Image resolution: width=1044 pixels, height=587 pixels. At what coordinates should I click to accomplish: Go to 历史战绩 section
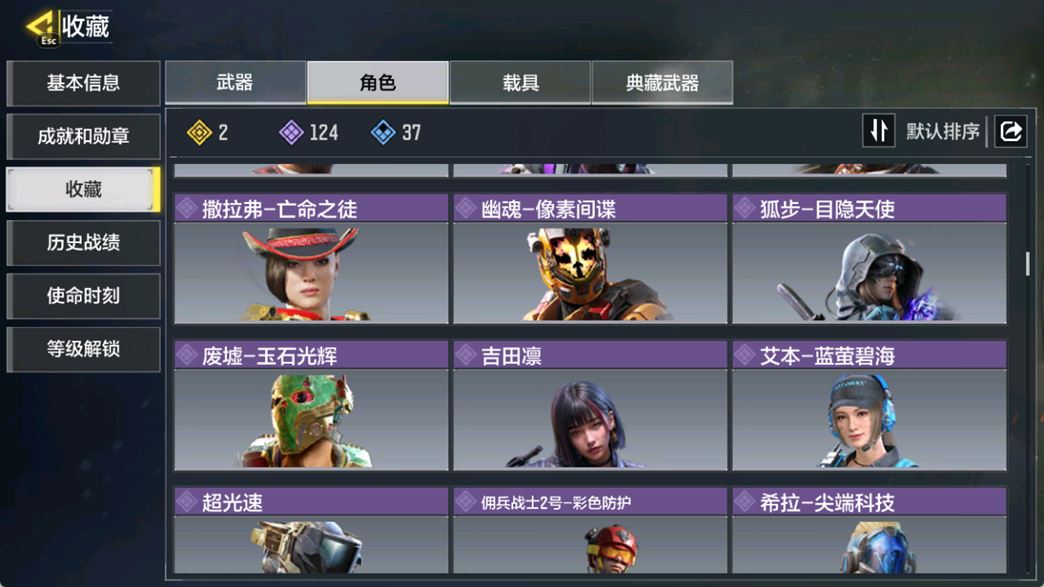pyautogui.click(x=83, y=242)
